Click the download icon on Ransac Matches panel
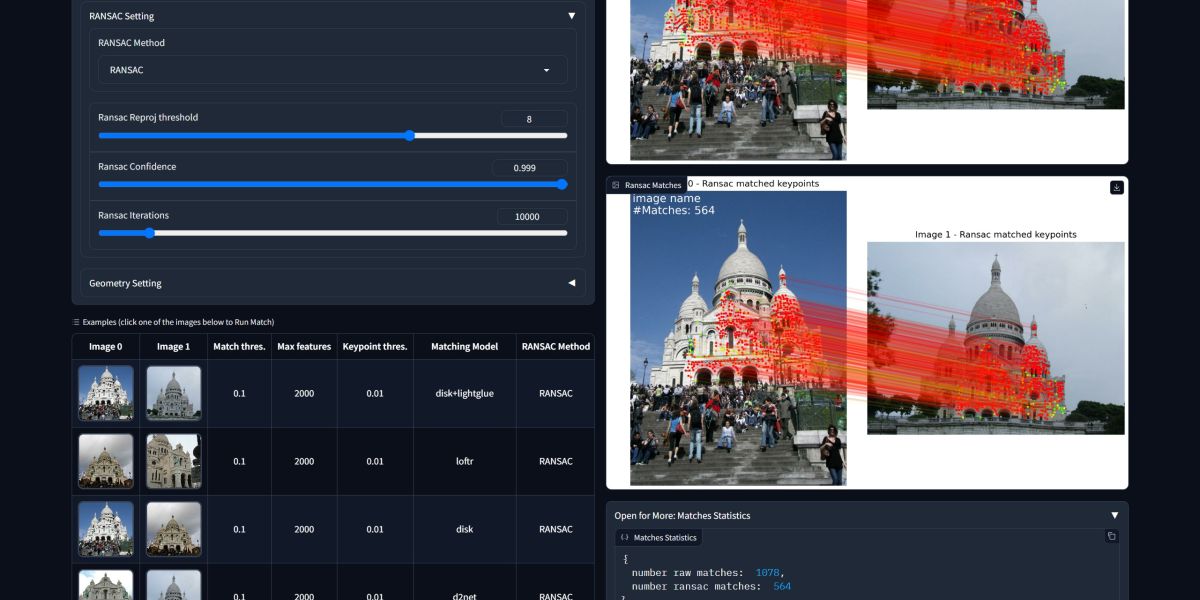Image resolution: width=1200 pixels, height=600 pixels. tap(1117, 187)
